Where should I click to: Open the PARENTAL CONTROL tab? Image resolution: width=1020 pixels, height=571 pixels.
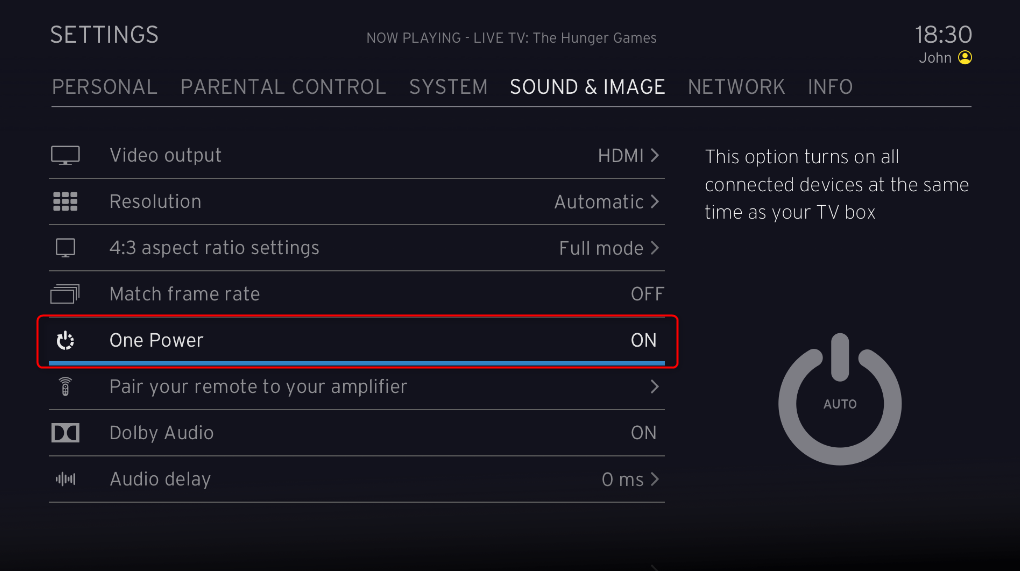tap(283, 87)
